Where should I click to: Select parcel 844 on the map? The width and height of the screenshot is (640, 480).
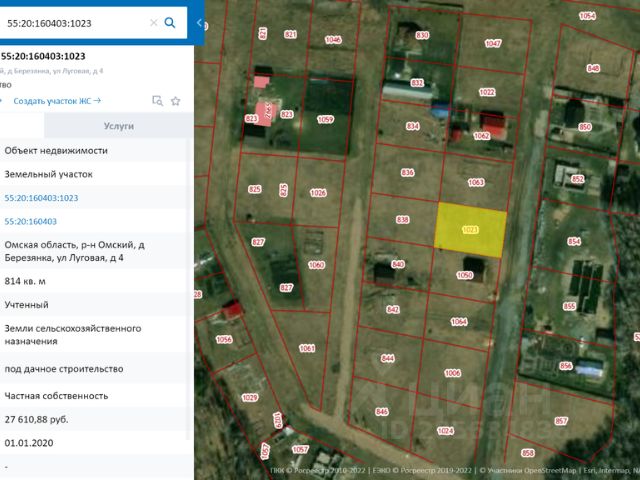point(387,358)
